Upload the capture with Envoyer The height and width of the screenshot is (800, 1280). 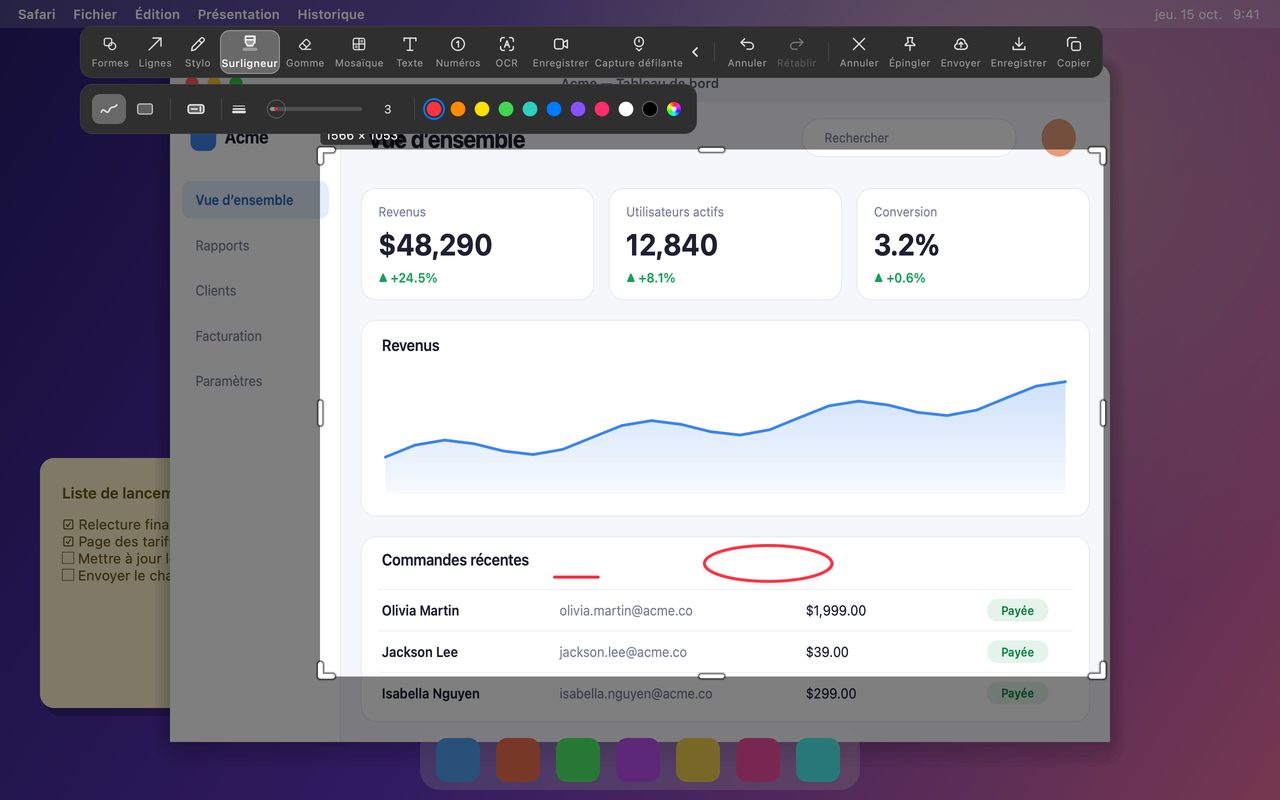961,51
